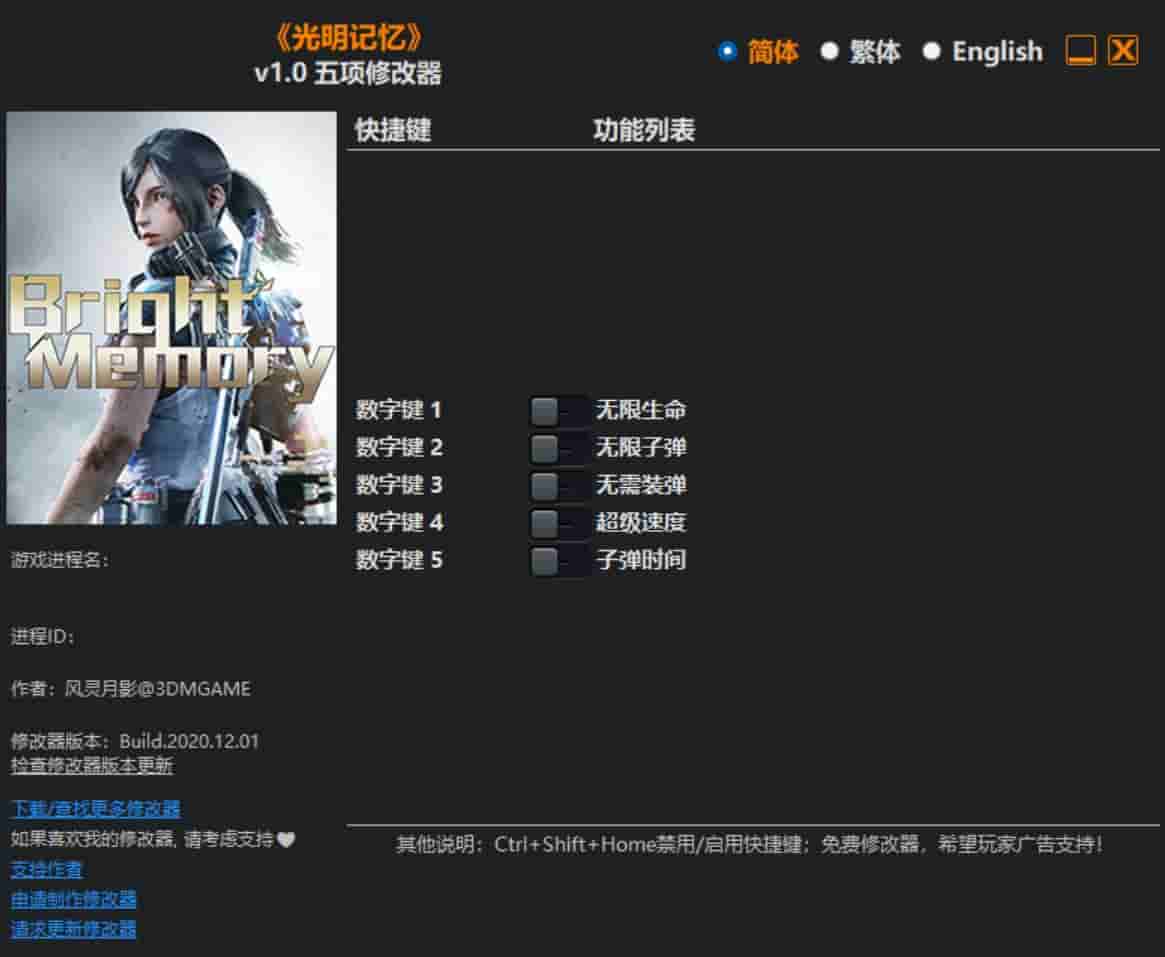Click the 数字键 1 hotkey label
This screenshot has height=957, width=1165.
click(398, 410)
